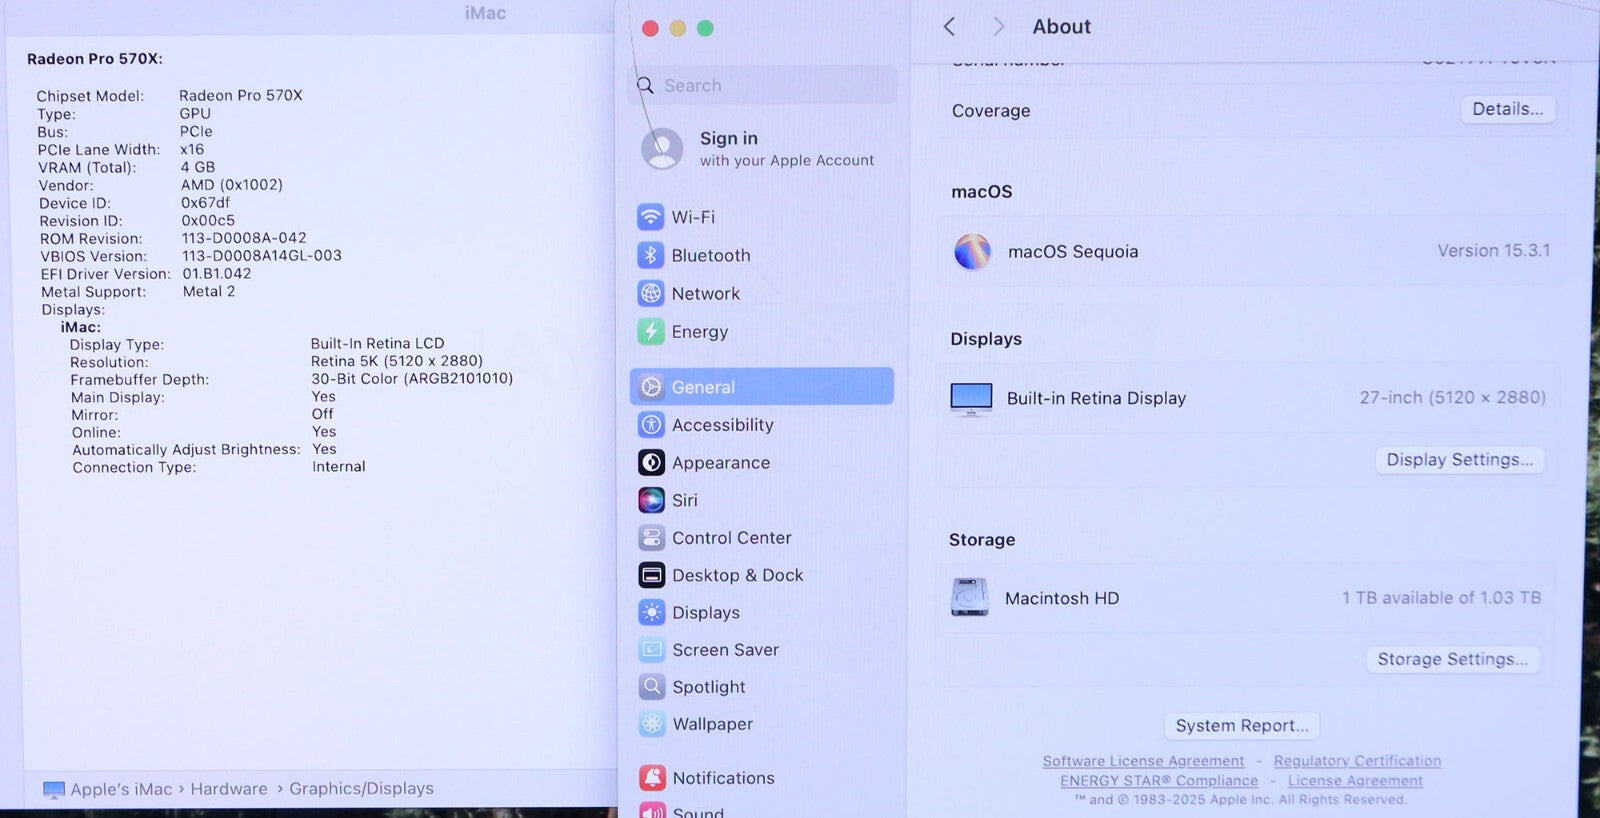Go back with the left chevron
This screenshot has width=1600, height=818.
(949, 27)
